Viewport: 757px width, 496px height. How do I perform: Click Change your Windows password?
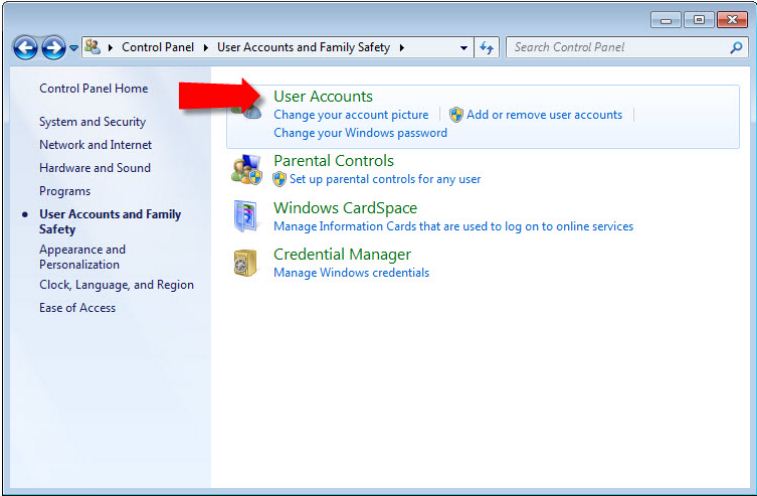[360, 133]
